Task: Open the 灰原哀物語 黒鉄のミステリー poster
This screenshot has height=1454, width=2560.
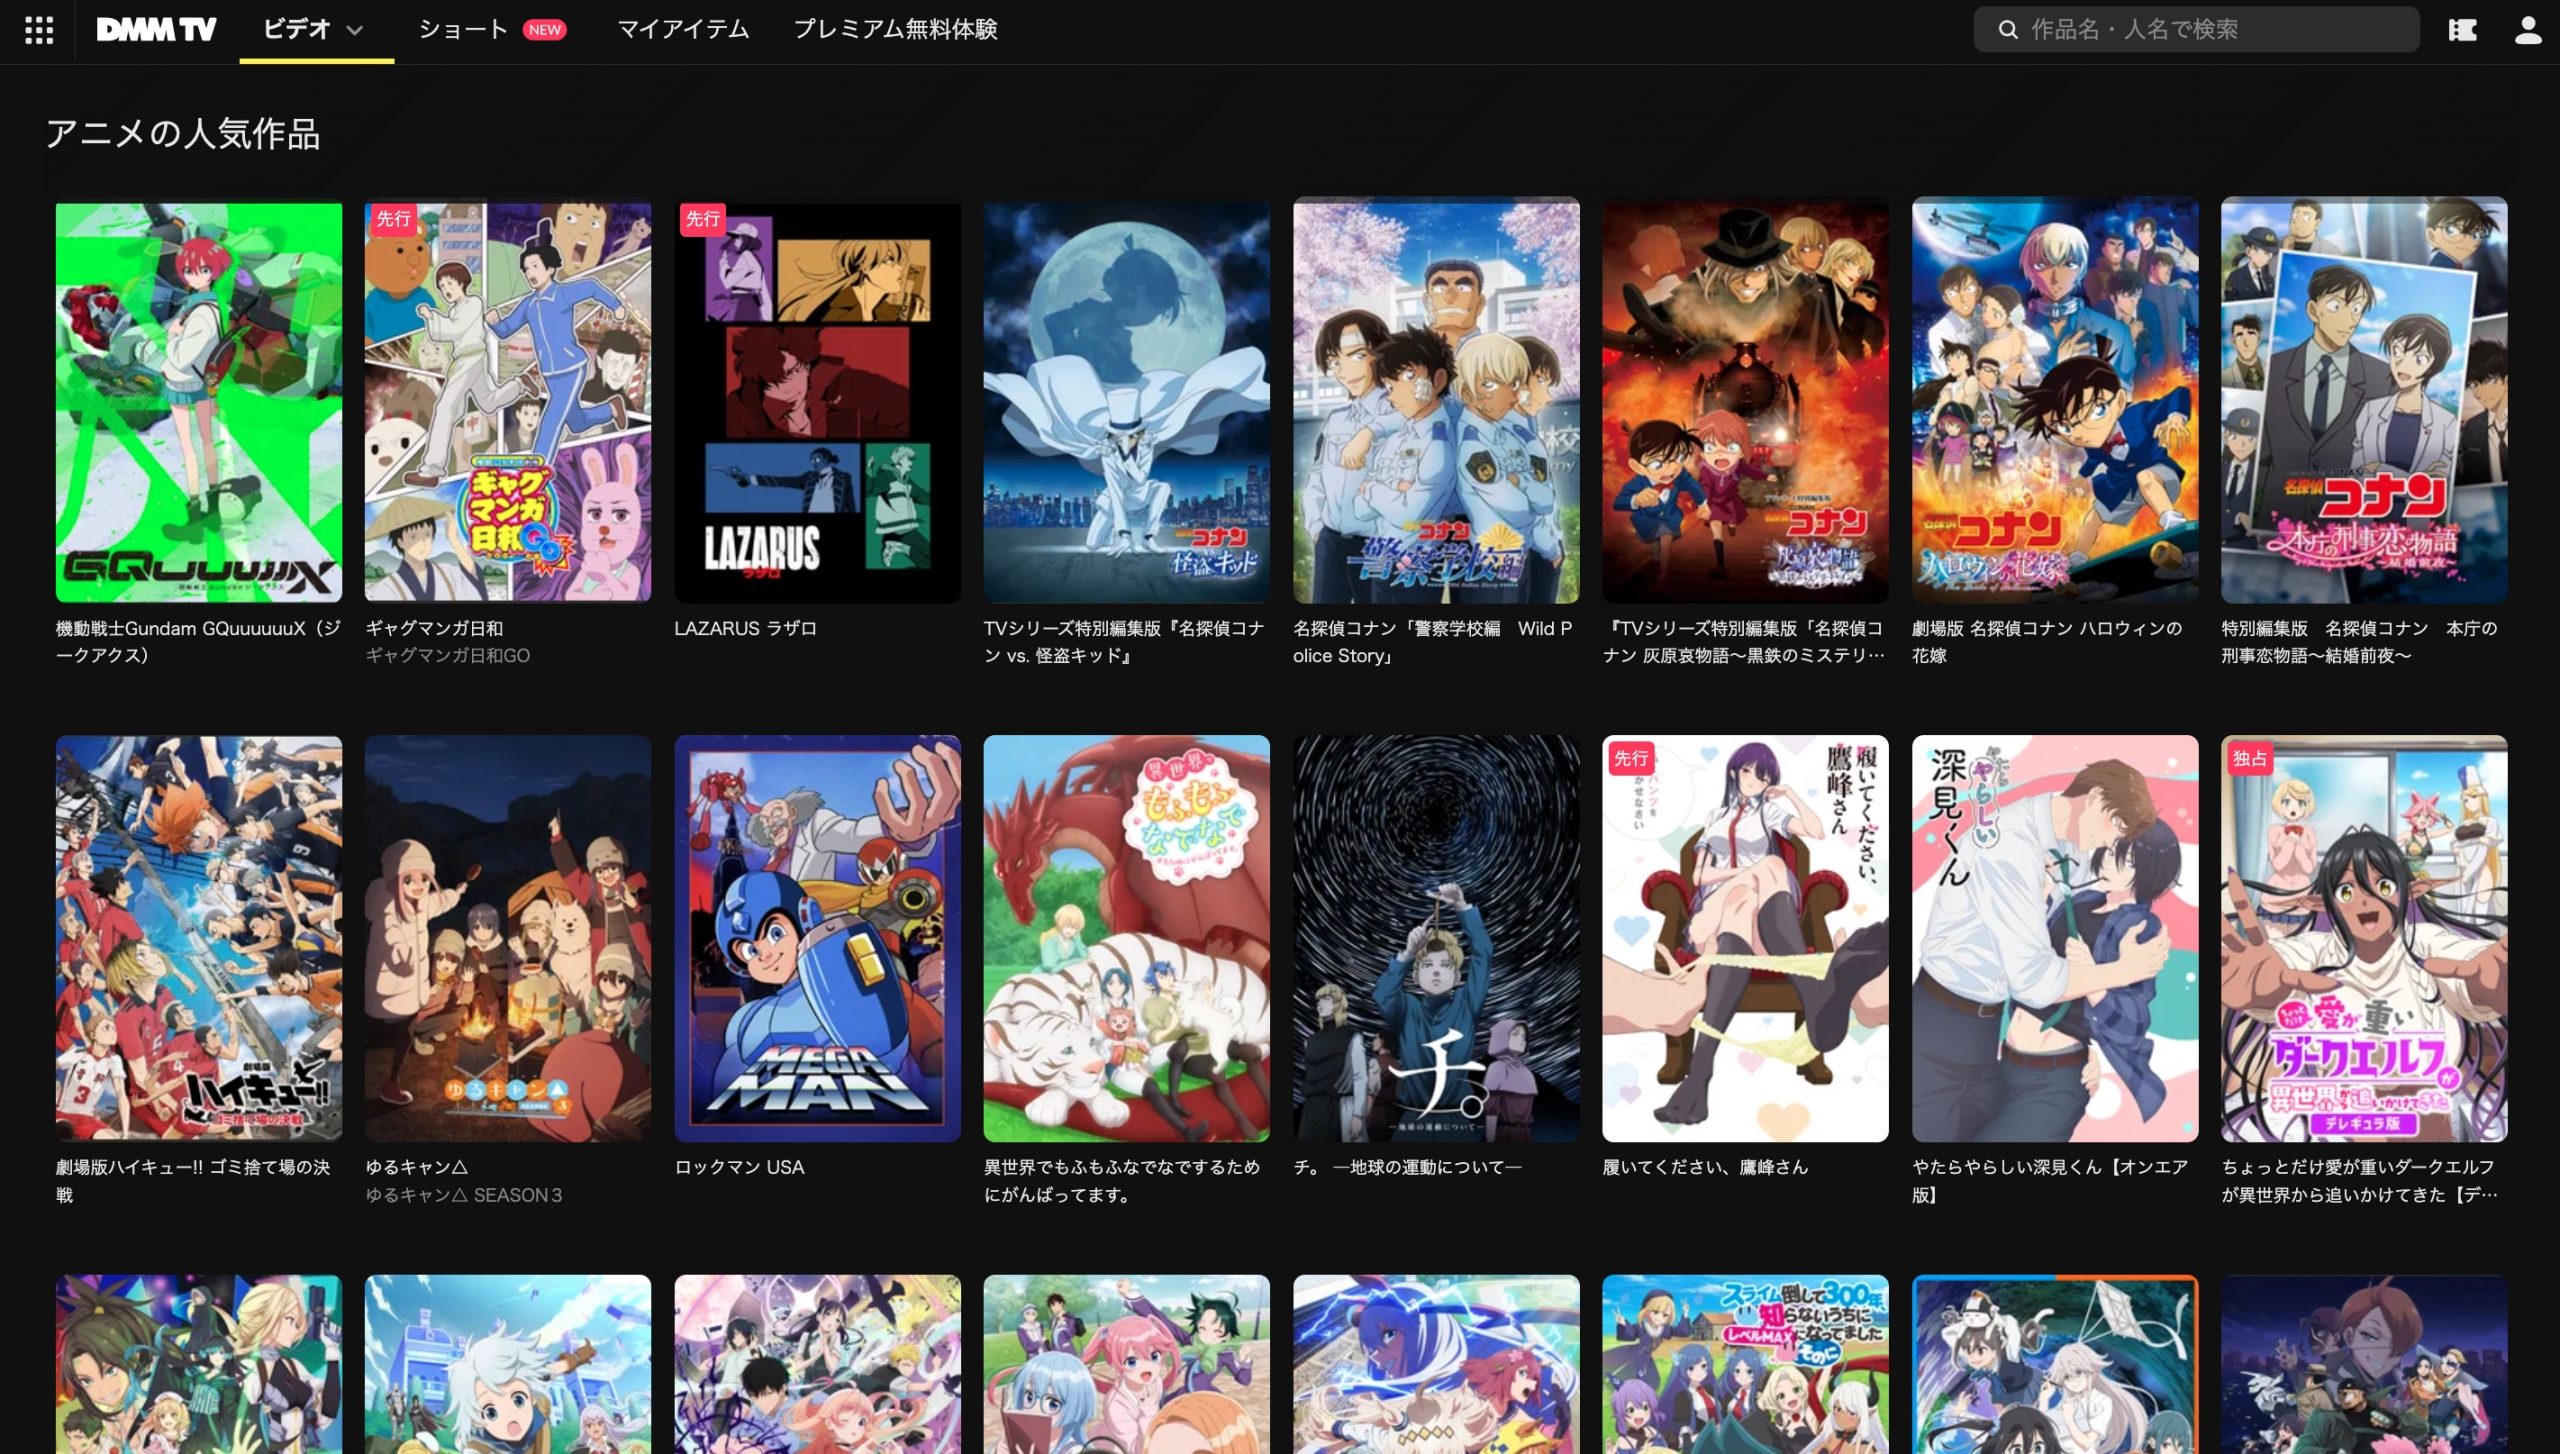Action: (1745, 401)
